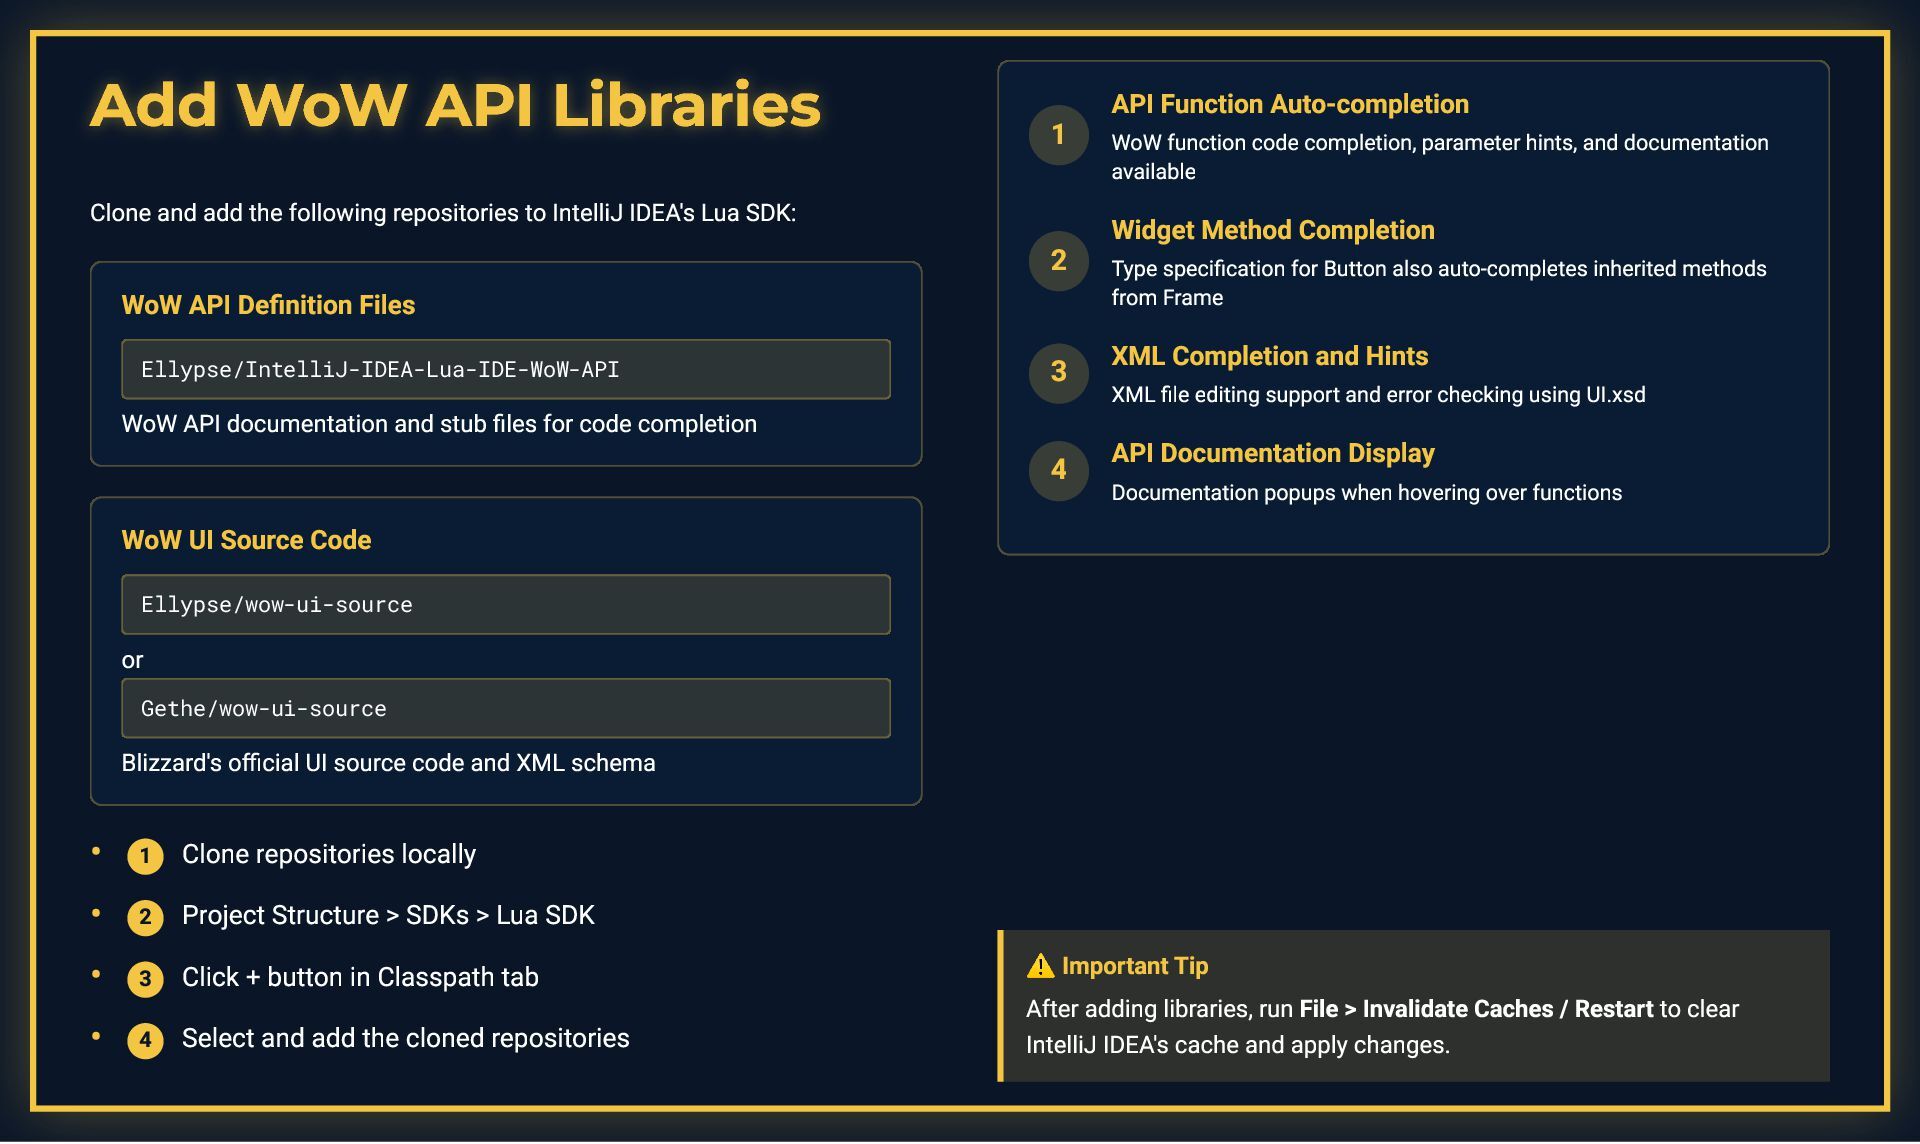Image resolution: width=1920 pixels, height=1144 pixels.
Task: Click the numbered circle 4 beside API Documentation Display
Action: pyautogui.click(x=1058, y=470)
